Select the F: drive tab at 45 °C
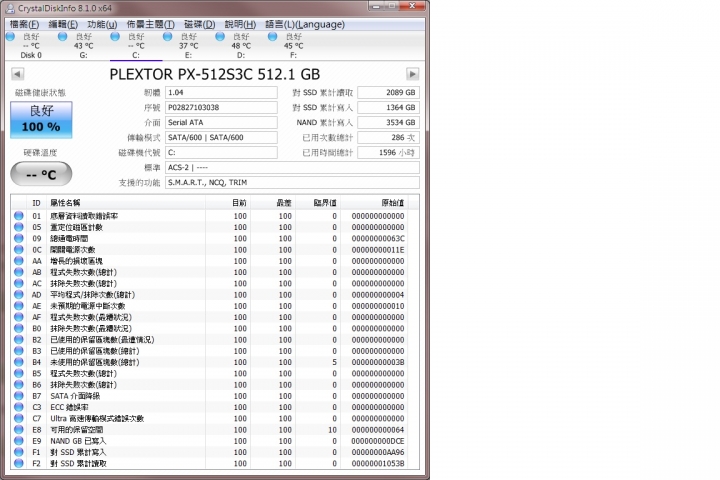Image resolution: width=720 pixels, height=480 pixels. (293, 45)
